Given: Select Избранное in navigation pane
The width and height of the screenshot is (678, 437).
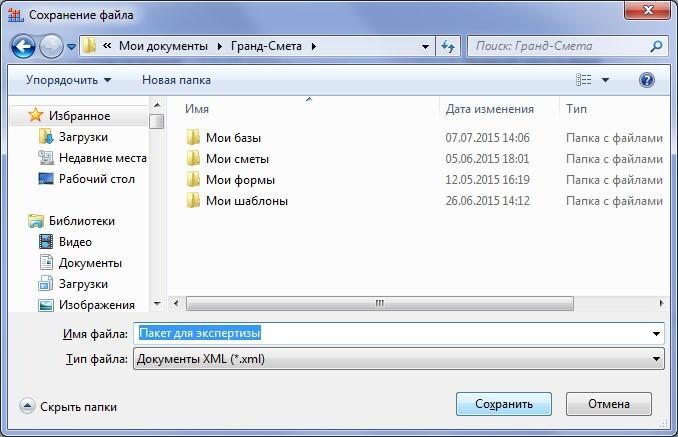Looking at the screenshot, I should point(80,116).
